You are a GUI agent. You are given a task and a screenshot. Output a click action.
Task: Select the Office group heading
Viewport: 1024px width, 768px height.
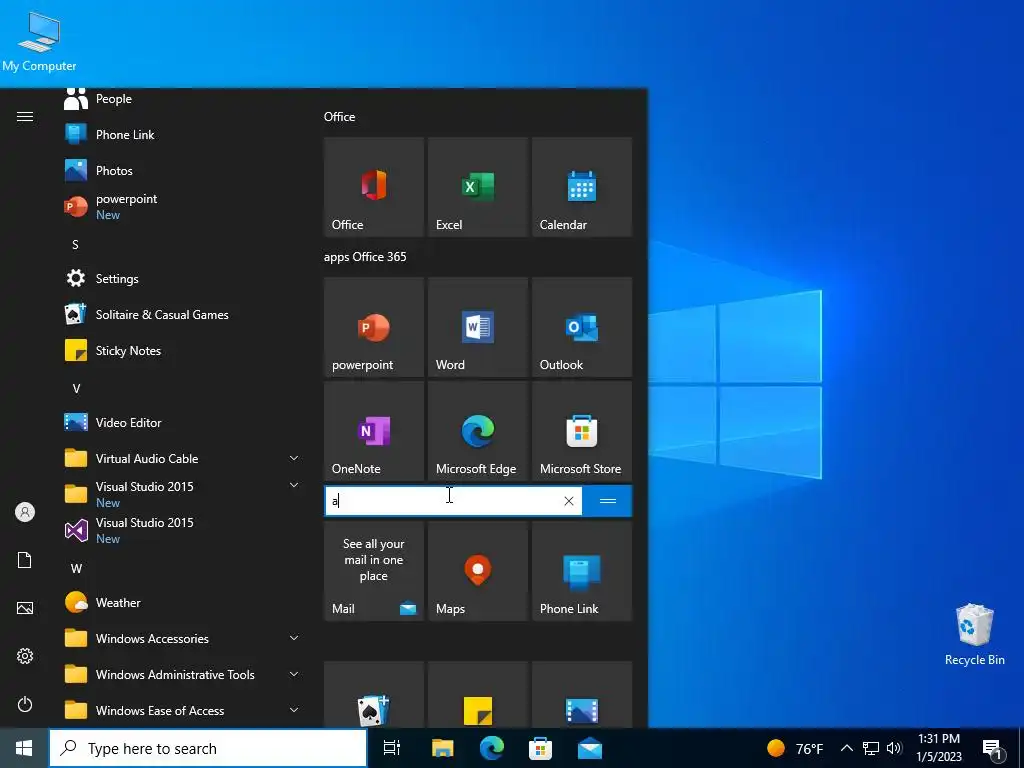(x=340, y=117)
